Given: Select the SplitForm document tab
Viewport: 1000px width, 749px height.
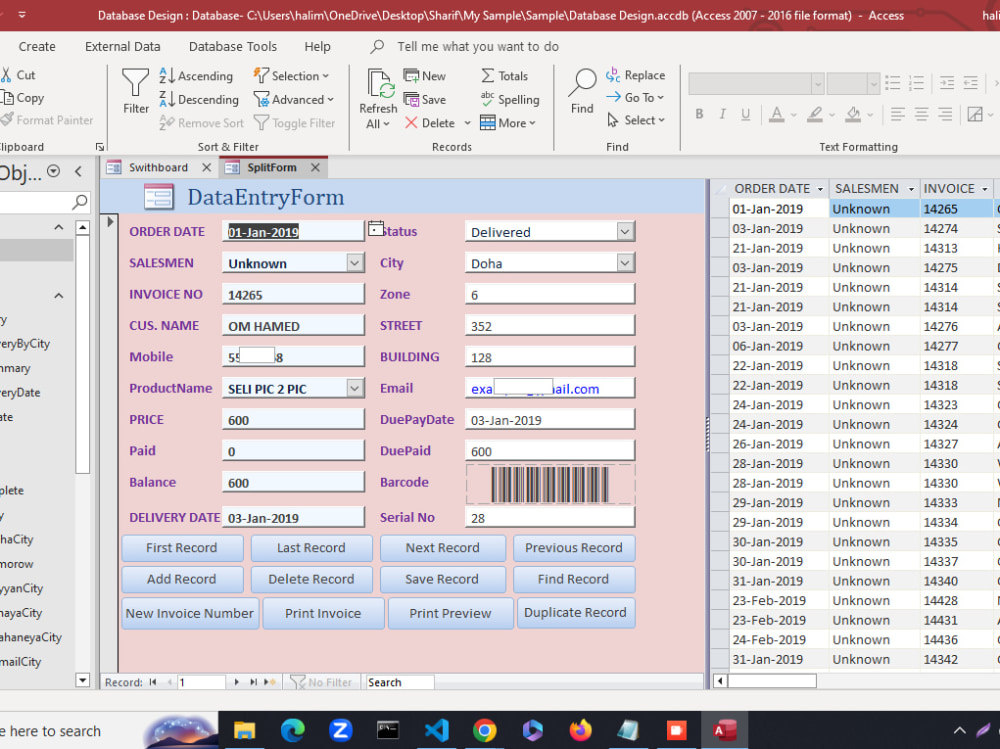Looking at the screenshot, I should pyautogui.click(x=272, y=167).
